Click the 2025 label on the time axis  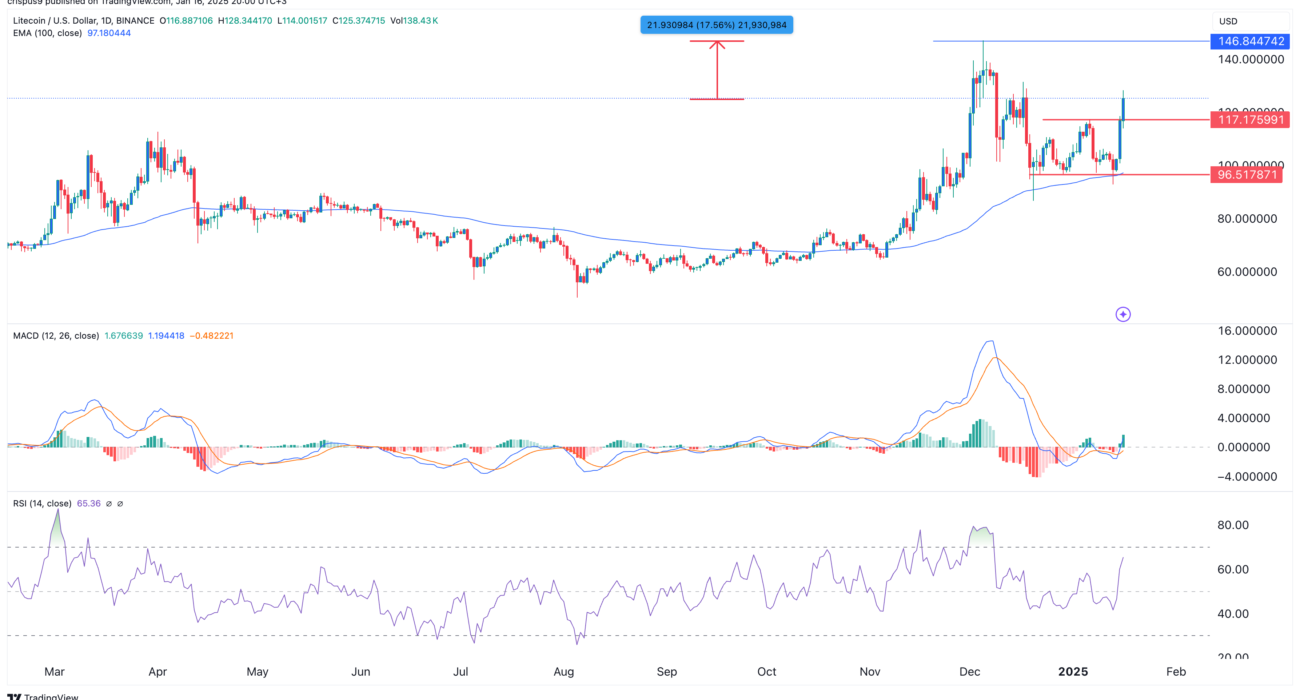(1074, 672)
